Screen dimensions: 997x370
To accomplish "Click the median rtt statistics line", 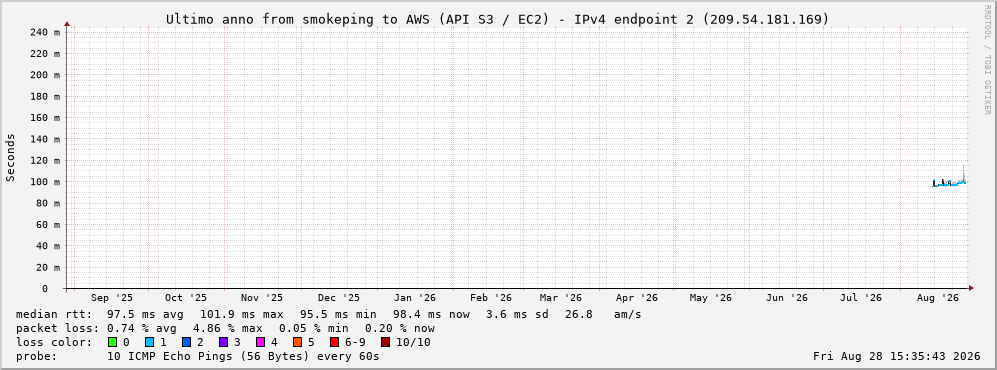I will click(328, 314).
